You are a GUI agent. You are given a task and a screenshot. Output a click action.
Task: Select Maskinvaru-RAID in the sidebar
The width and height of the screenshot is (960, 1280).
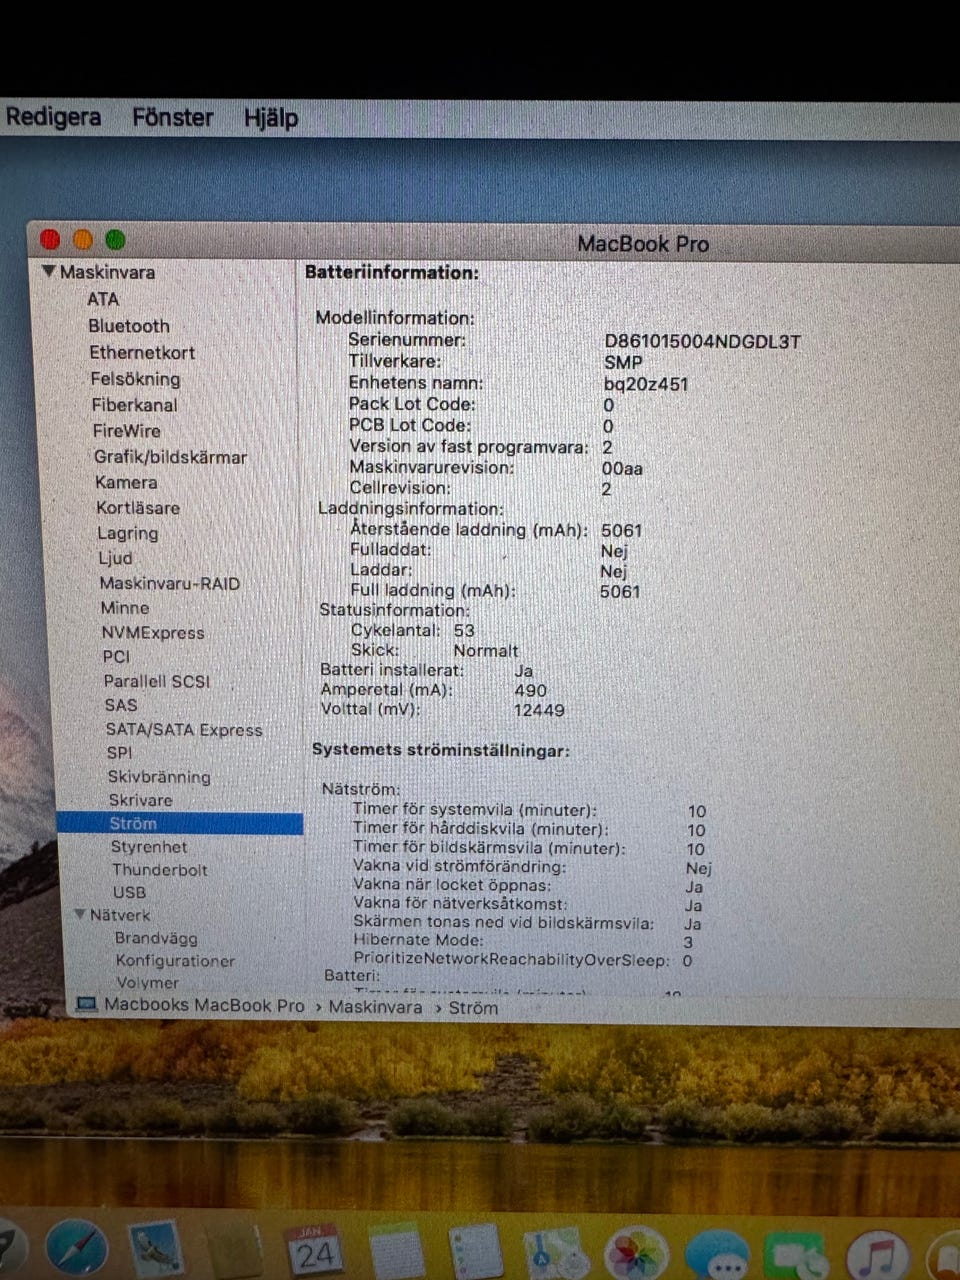[x=170, y=583]
